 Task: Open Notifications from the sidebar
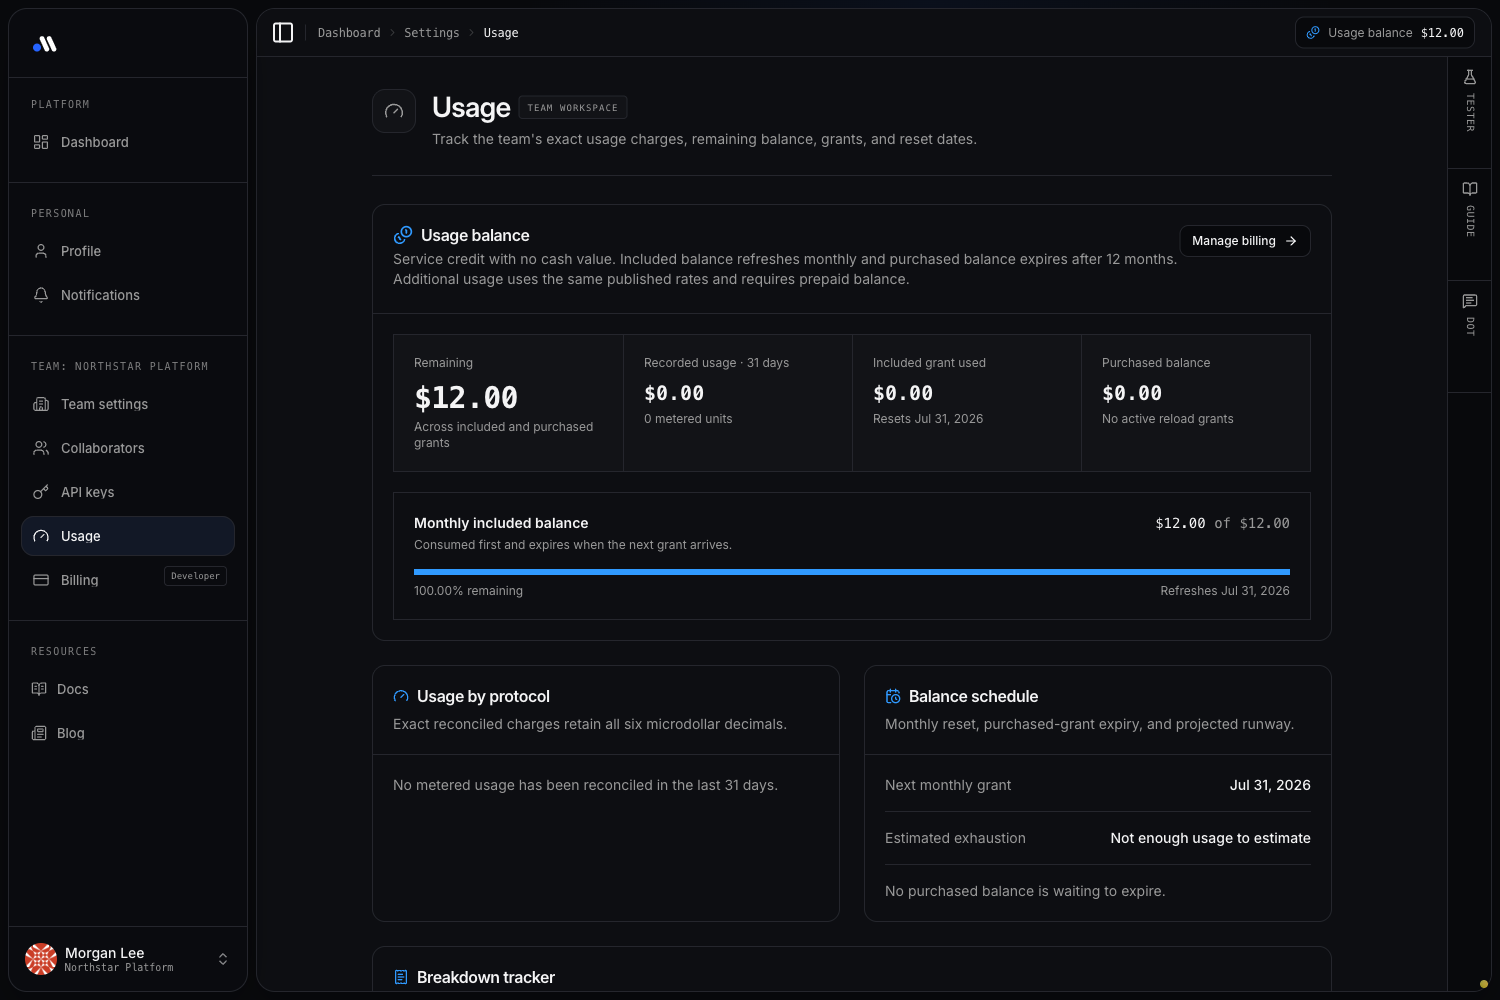click(x=128, y=295)
